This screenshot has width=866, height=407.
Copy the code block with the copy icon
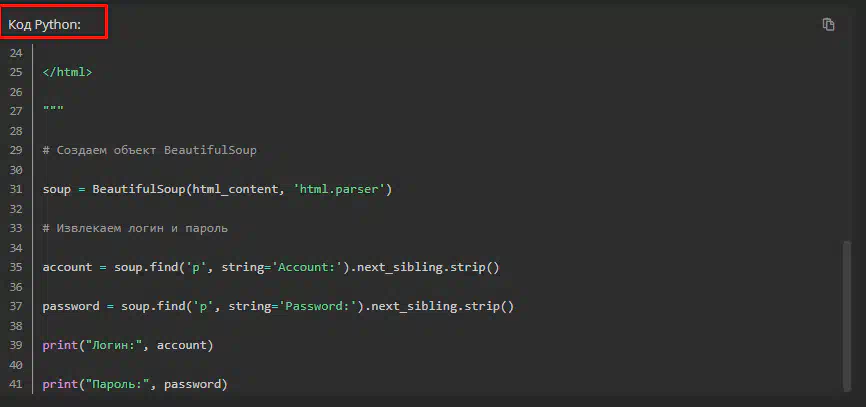pyautogui.click(x=828, y=24)
